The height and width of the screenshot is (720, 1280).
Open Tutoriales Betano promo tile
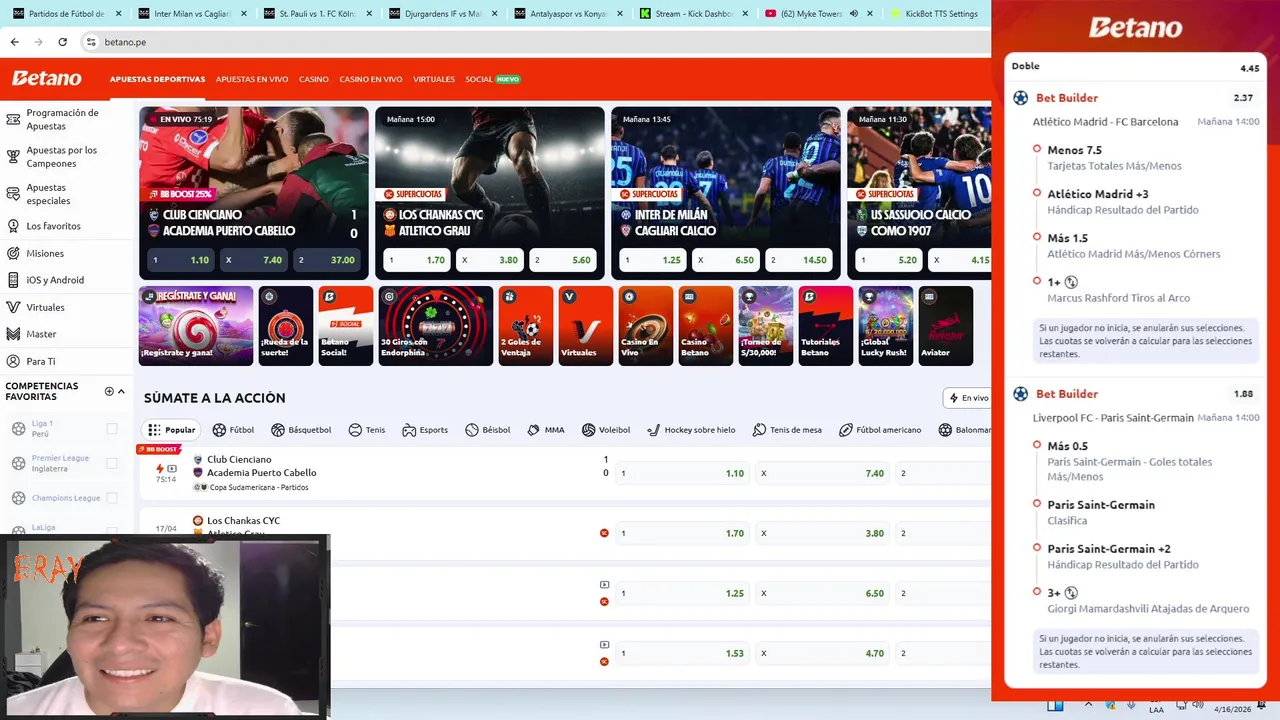tap(826, 326)
